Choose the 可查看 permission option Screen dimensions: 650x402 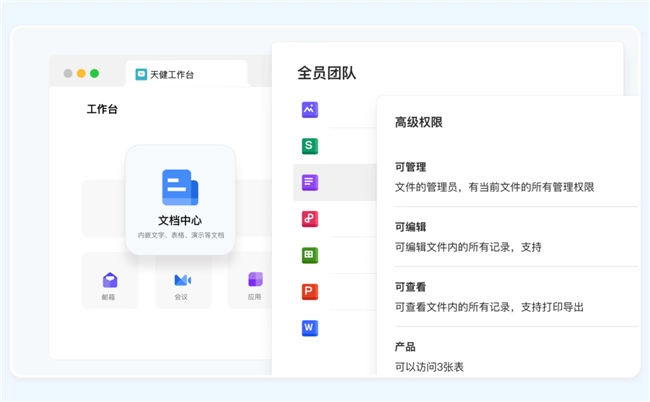[x=413, y=287]
